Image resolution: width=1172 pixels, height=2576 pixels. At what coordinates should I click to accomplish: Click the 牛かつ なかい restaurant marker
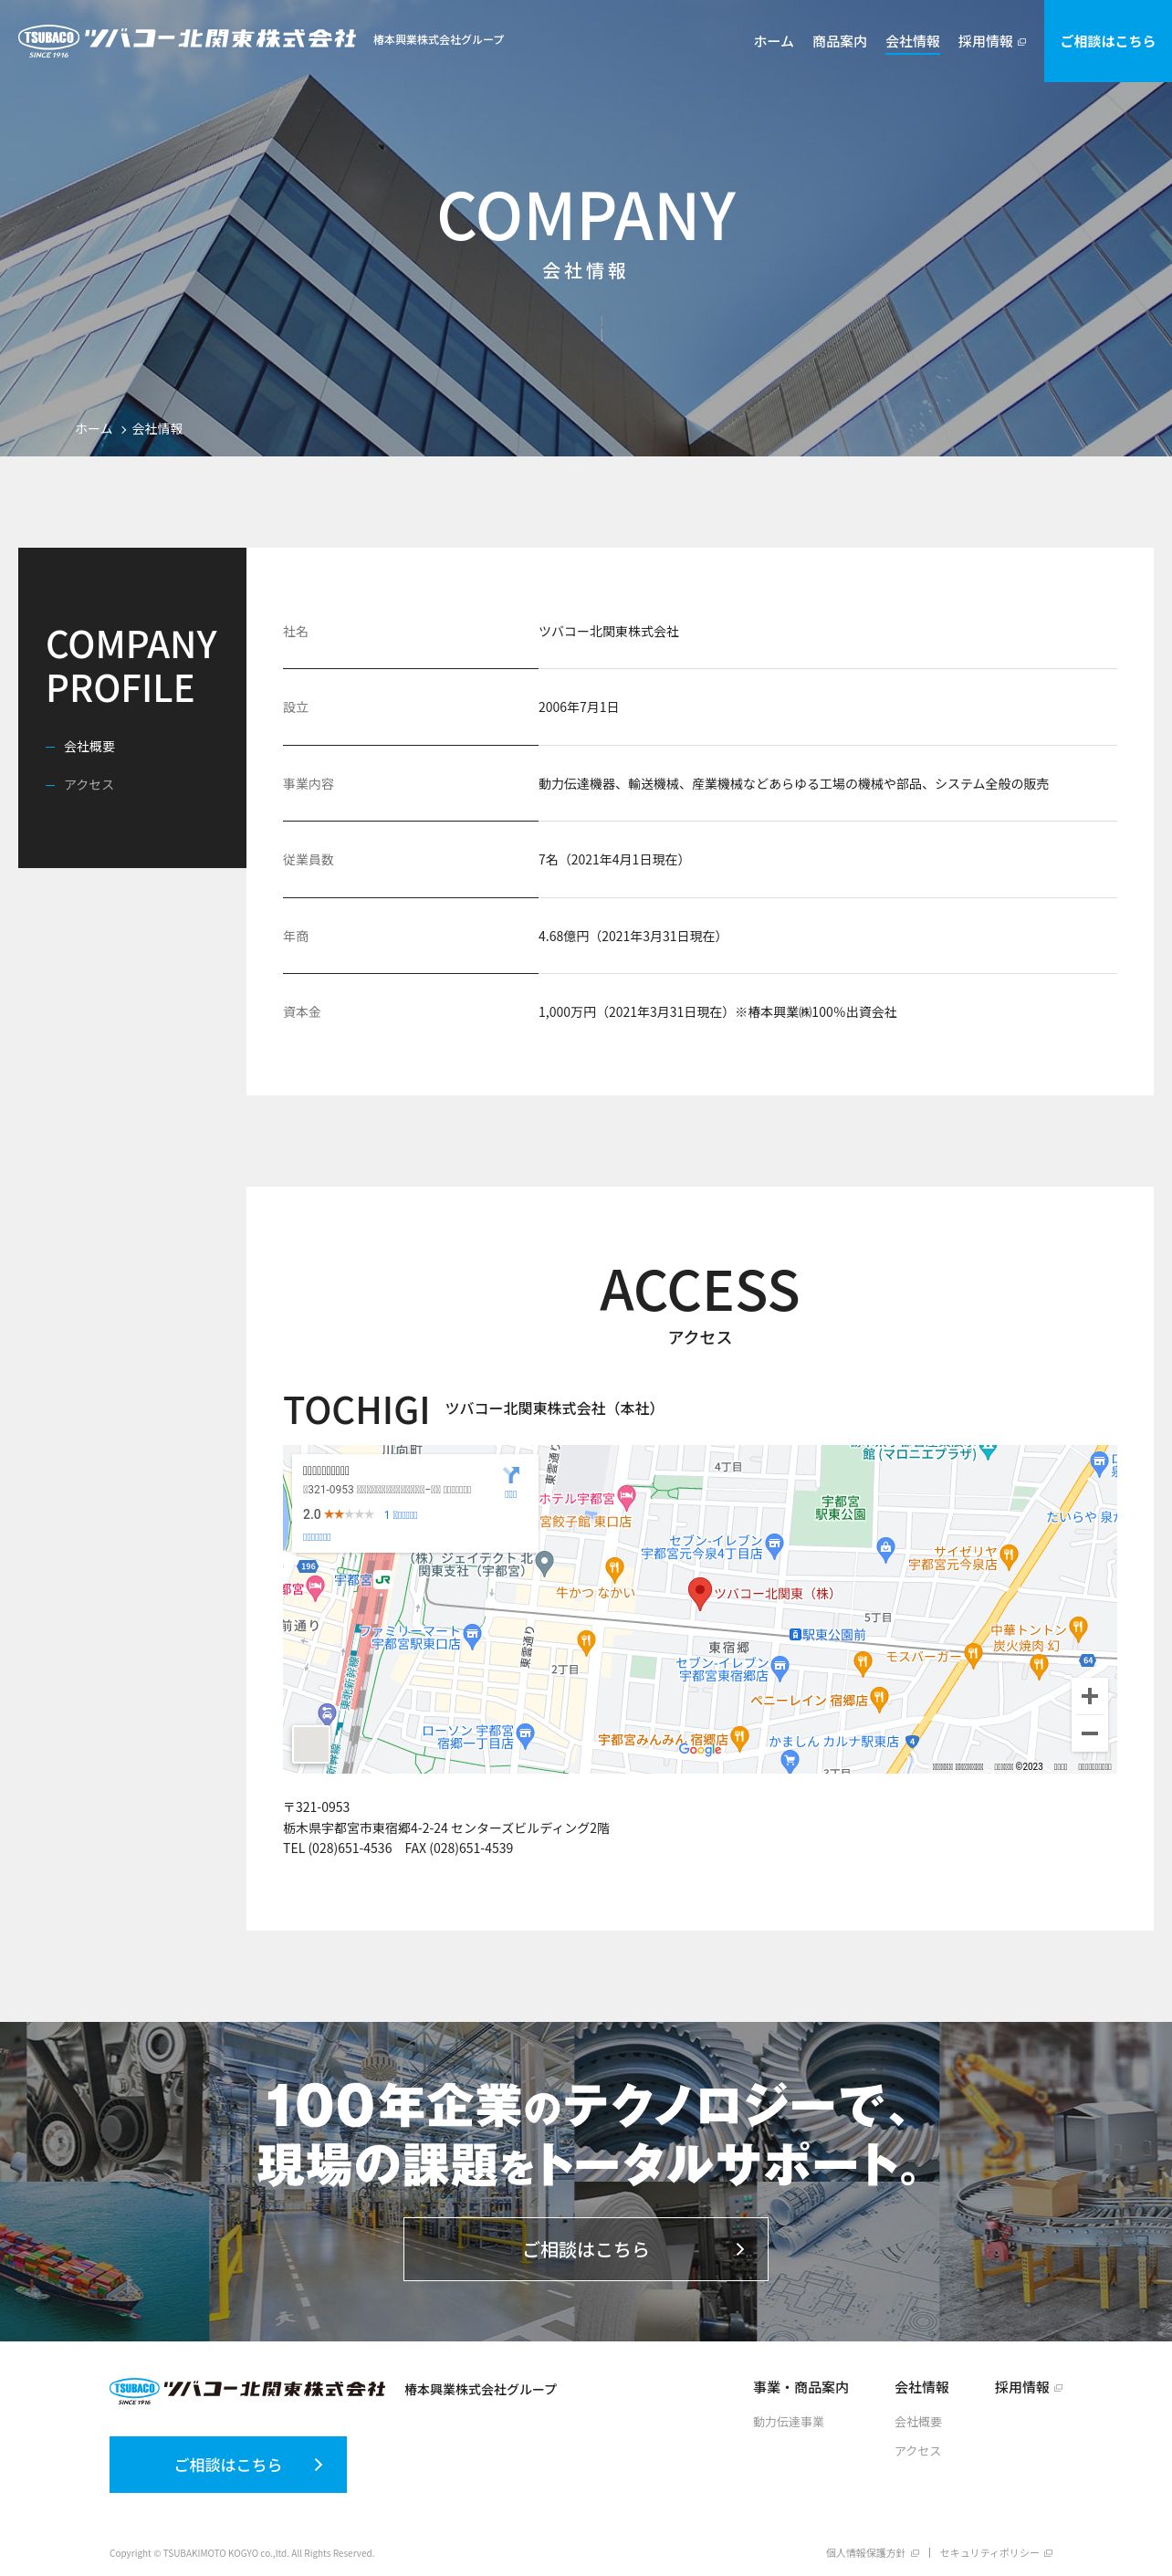[x=615, y=1569]
